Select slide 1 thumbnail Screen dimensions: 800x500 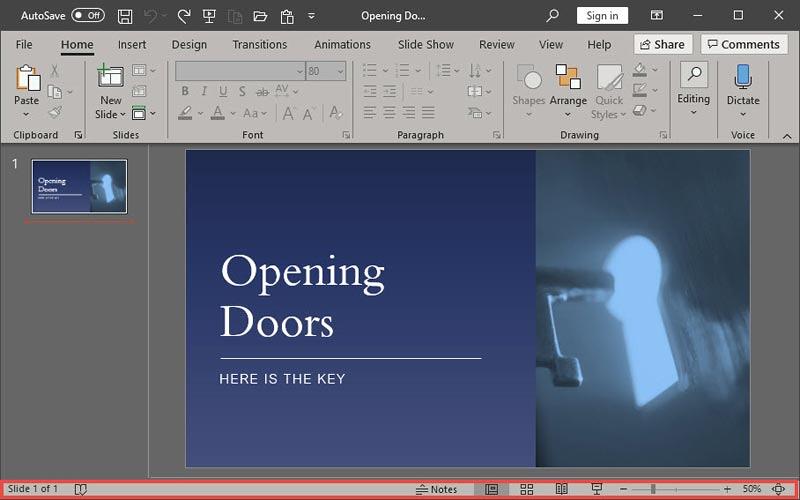80,186
